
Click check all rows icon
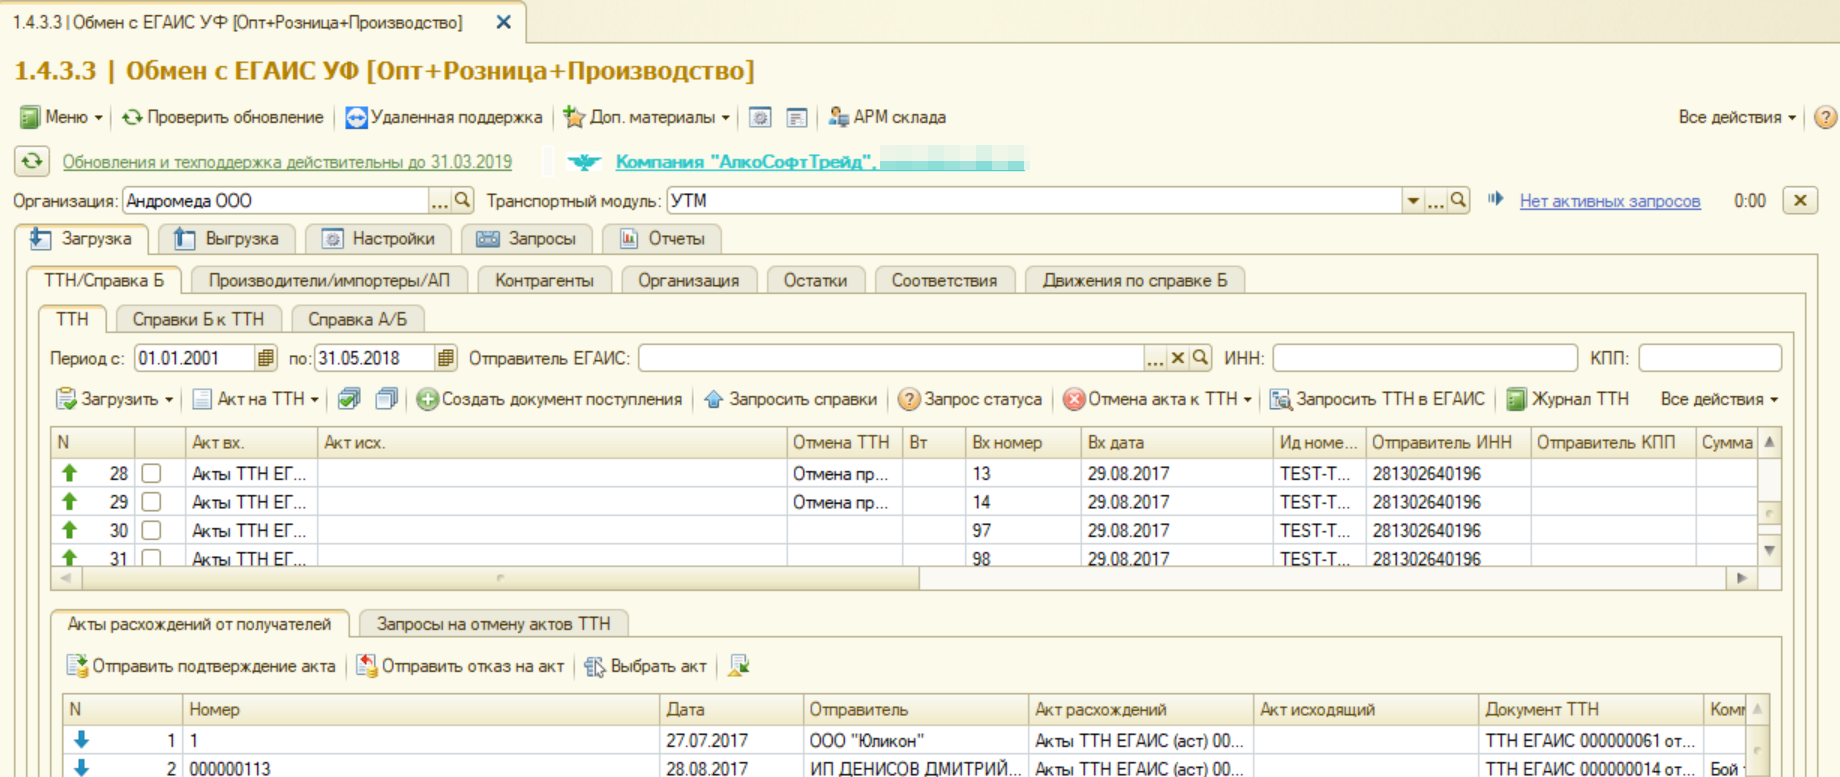pos(349,399)
